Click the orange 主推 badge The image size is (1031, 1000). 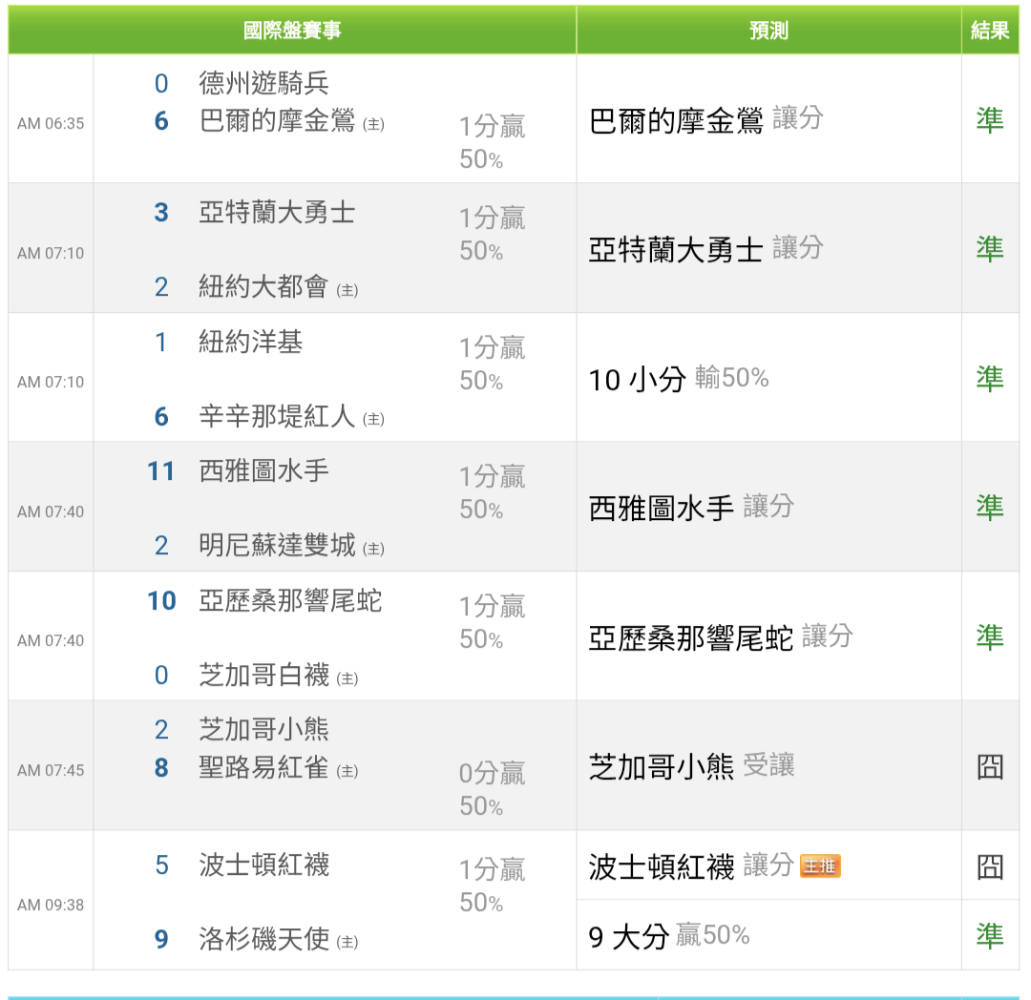pos(820,867)
